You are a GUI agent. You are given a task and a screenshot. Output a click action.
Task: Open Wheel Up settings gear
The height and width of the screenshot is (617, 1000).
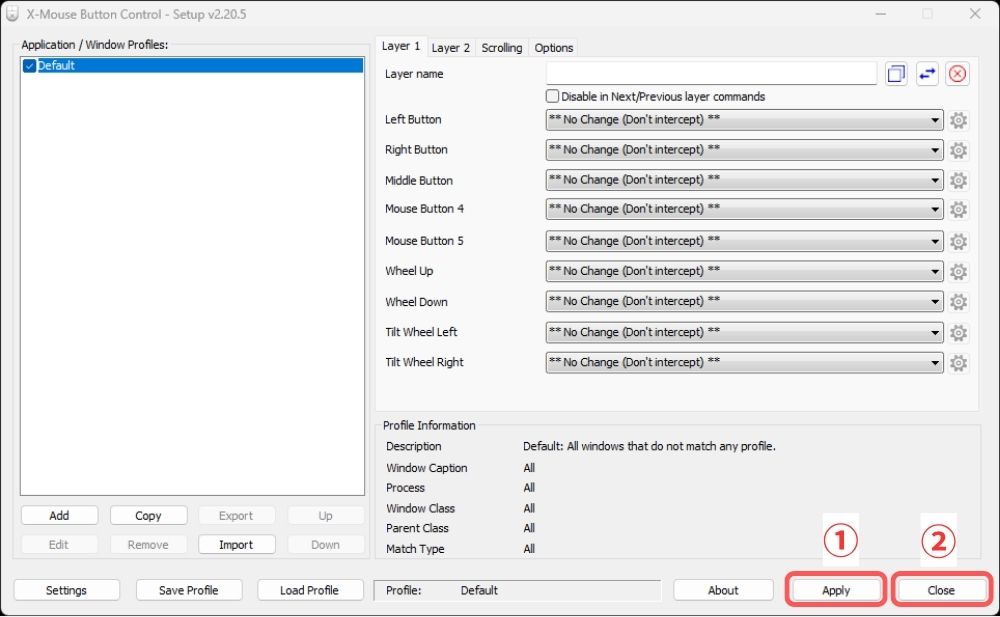pos(958,272)
